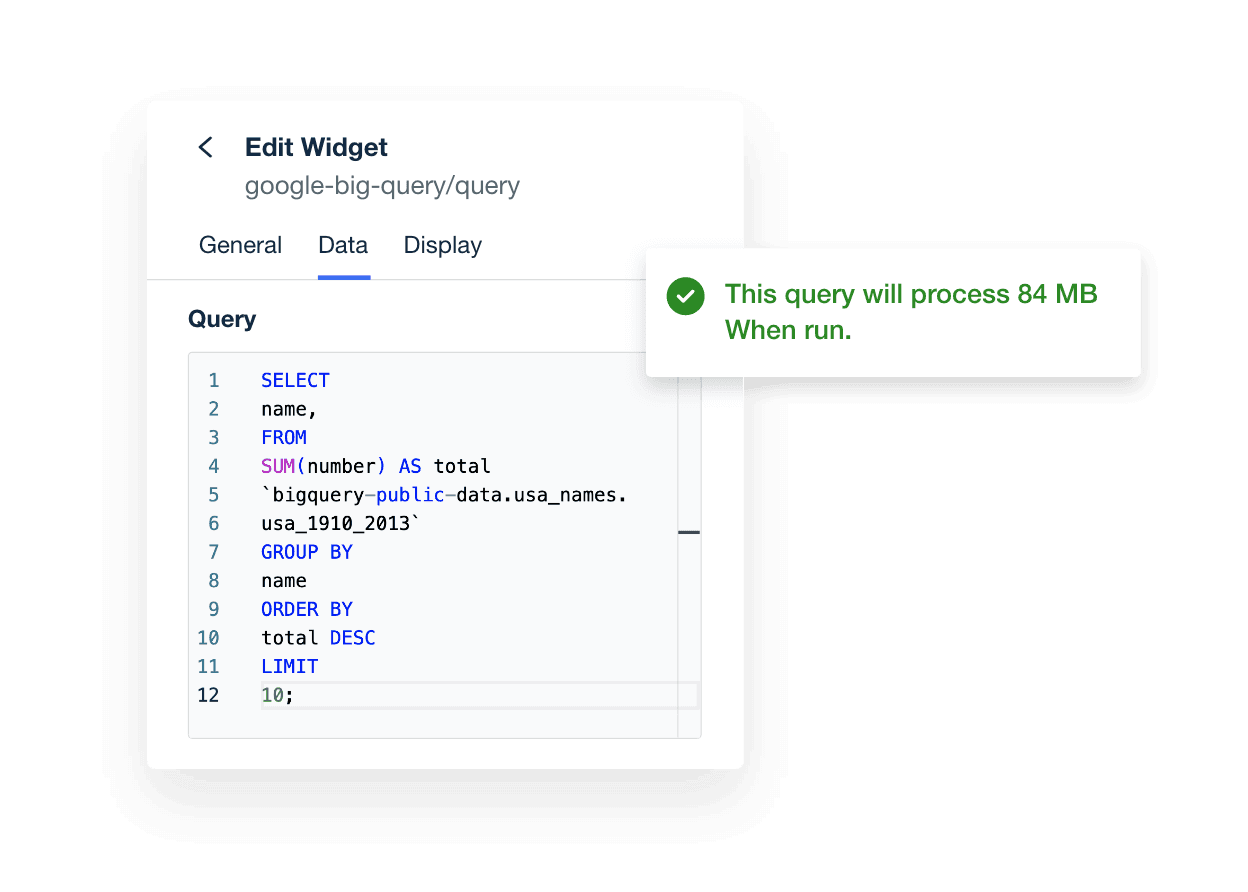Click the editor scrollbar thumb
Viewport: 1248px width, 892px height.
click(688, 533)
